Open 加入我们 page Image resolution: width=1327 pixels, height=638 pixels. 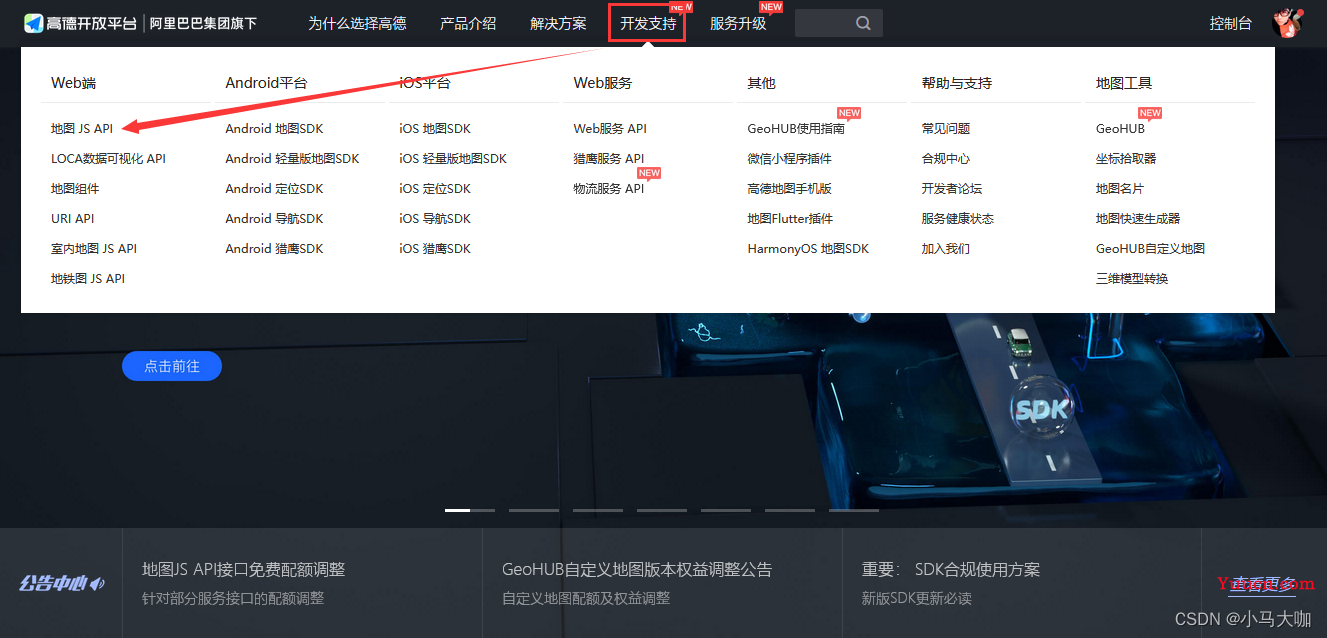(x=946, y=248)
